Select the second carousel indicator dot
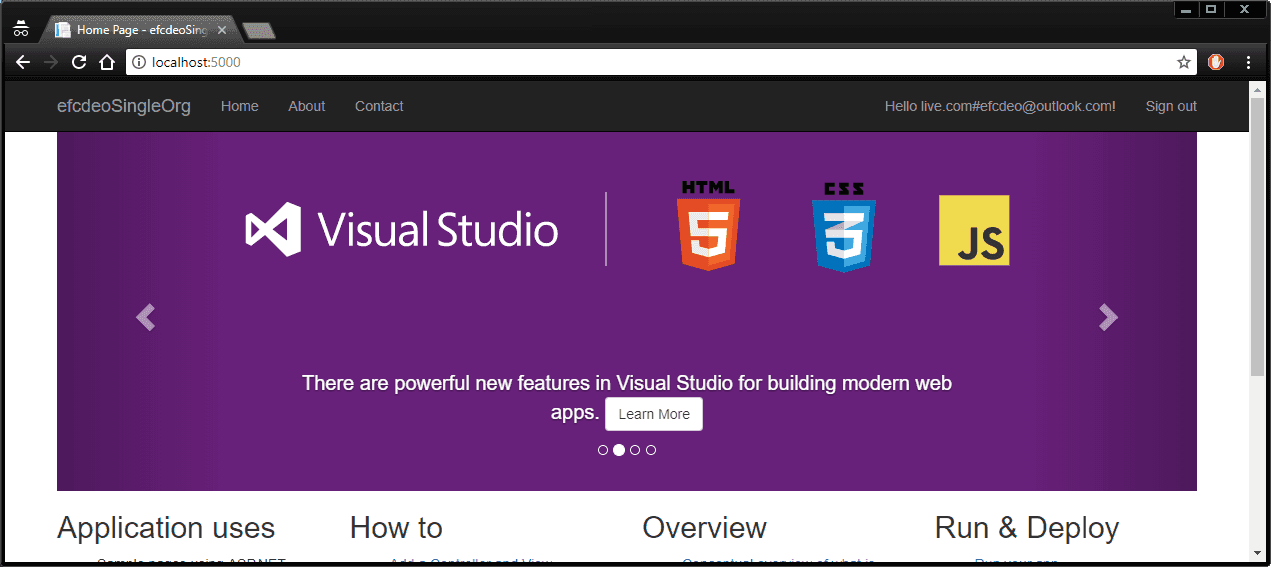The height and width of the screenshot is (567, 1271). 619,450
